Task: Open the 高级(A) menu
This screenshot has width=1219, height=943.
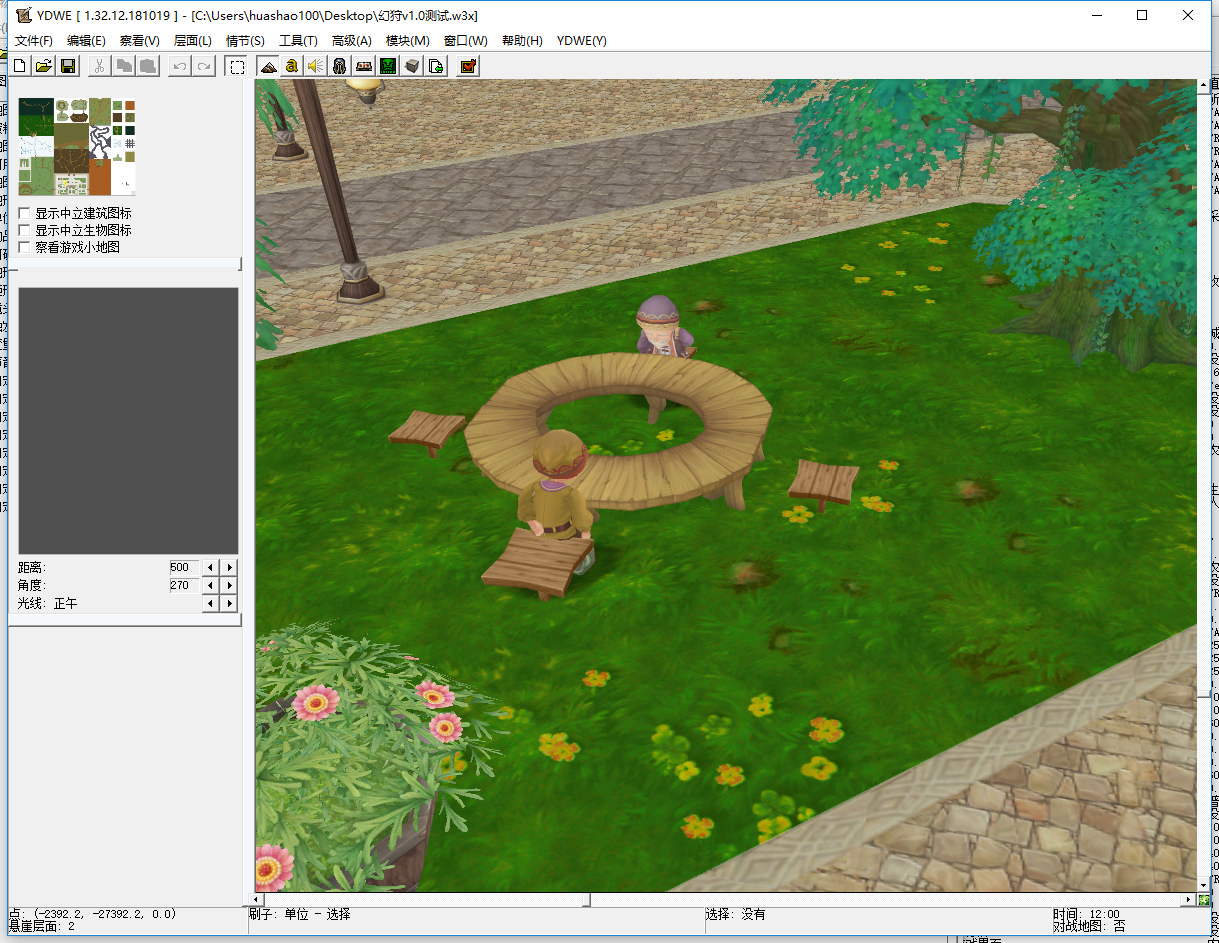Action: pos(351,41)
